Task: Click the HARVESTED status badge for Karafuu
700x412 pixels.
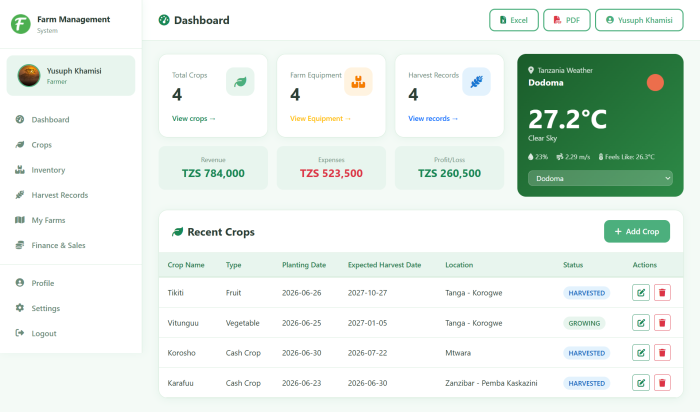Action: click(586, 383)
